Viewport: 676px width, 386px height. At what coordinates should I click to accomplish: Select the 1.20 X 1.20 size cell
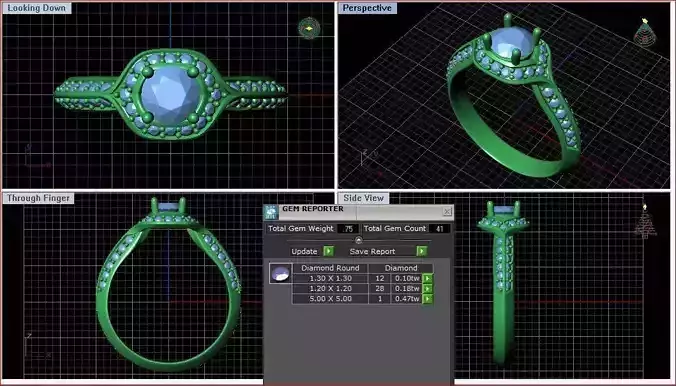(x=330, y=289)
